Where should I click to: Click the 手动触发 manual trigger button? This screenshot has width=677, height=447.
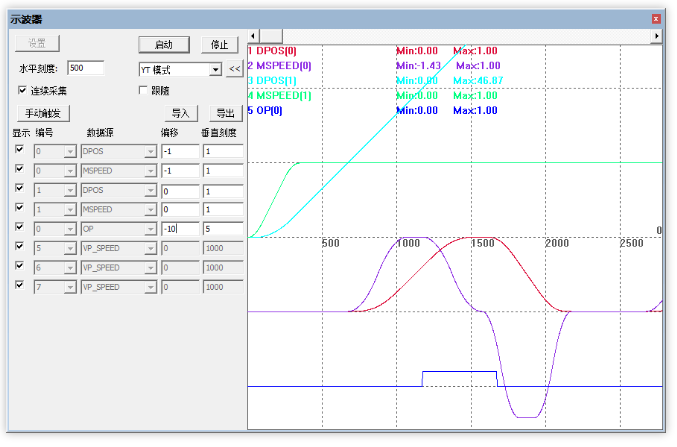tap(43, 113)
